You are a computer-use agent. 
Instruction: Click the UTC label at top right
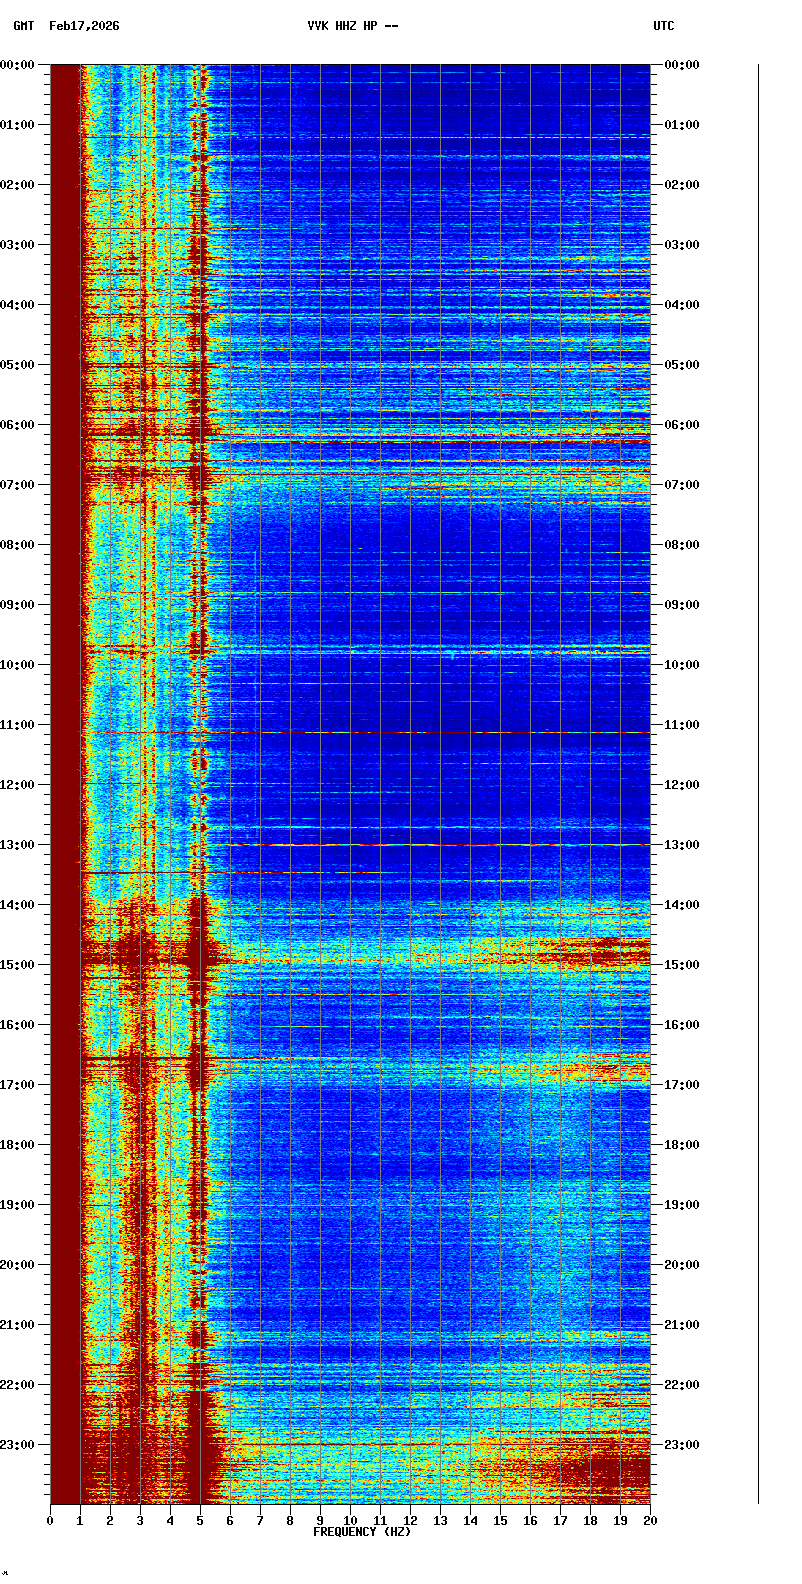664,26
